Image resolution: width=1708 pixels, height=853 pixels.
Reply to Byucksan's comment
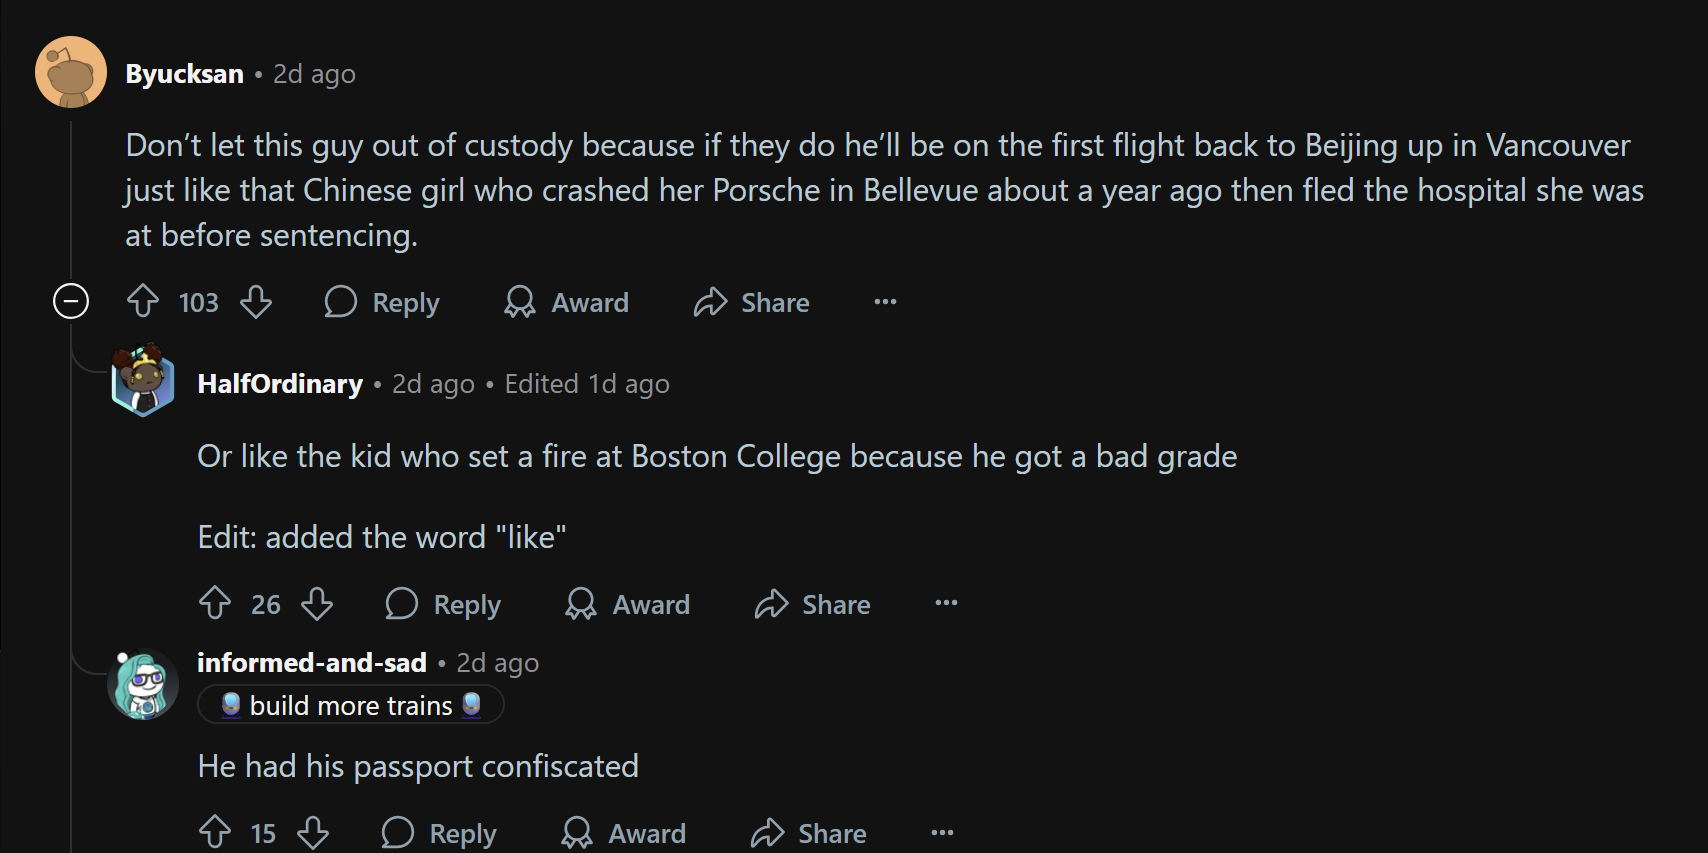pyautogui.click(x=382, y=302)
